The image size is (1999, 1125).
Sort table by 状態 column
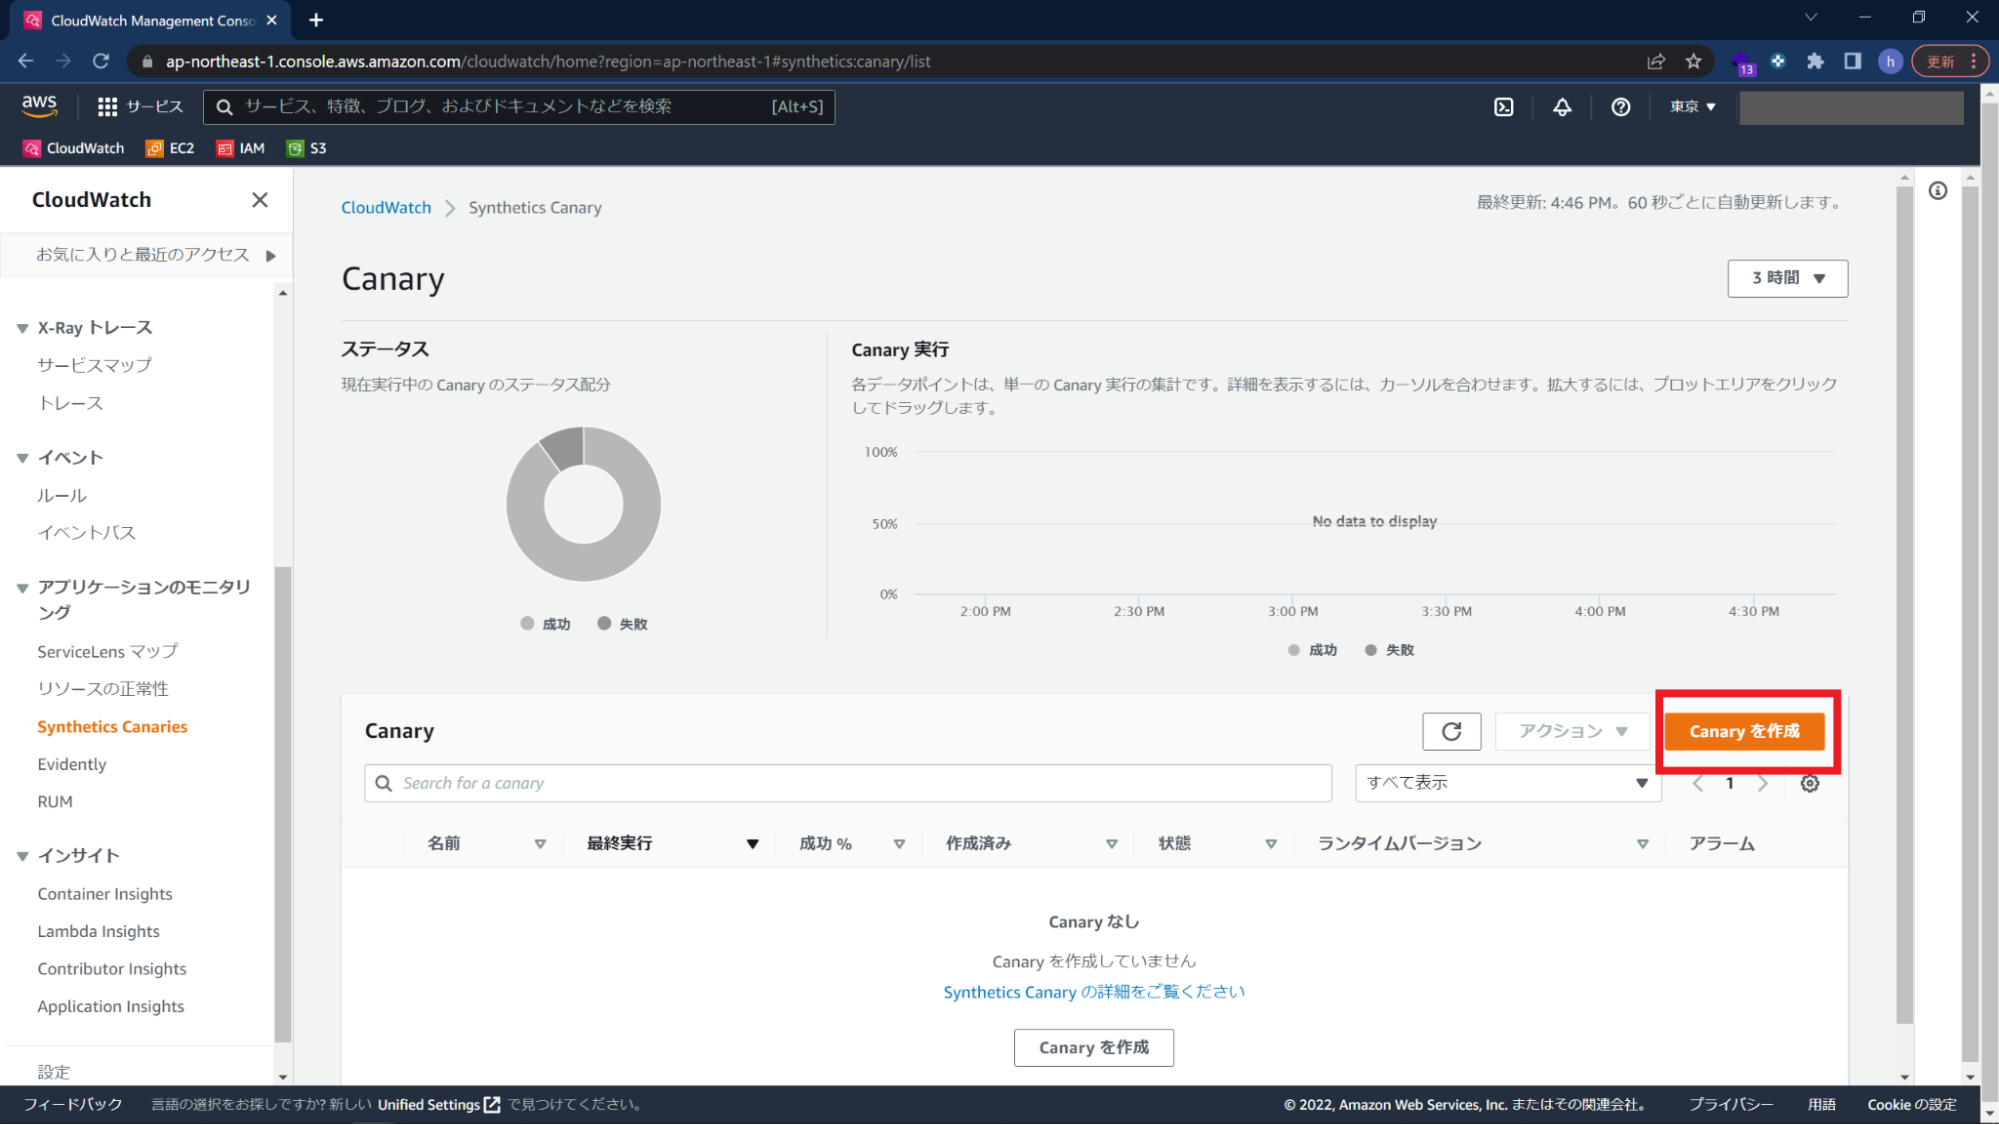click(x=1270, y=844)
